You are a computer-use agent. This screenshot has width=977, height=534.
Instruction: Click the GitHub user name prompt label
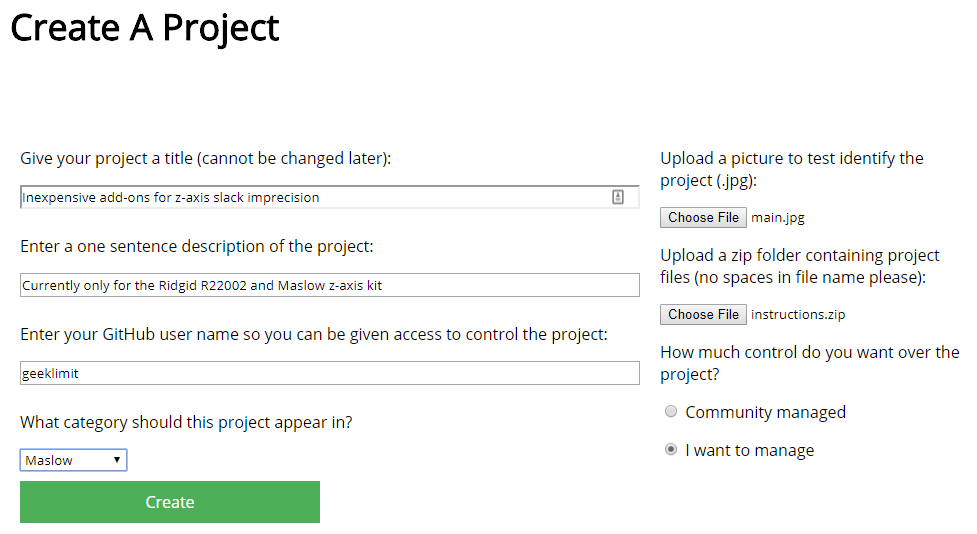click(313, 334)
